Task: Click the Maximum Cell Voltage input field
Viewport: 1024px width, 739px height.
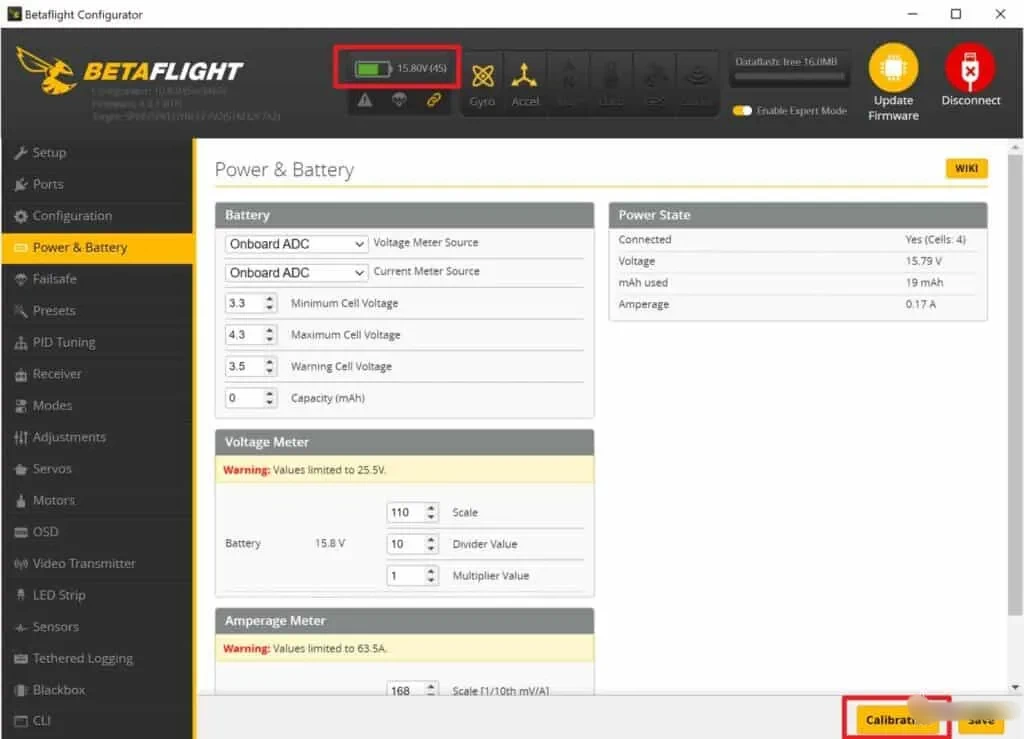Action: pyautogui.click(x=251, y=335)
